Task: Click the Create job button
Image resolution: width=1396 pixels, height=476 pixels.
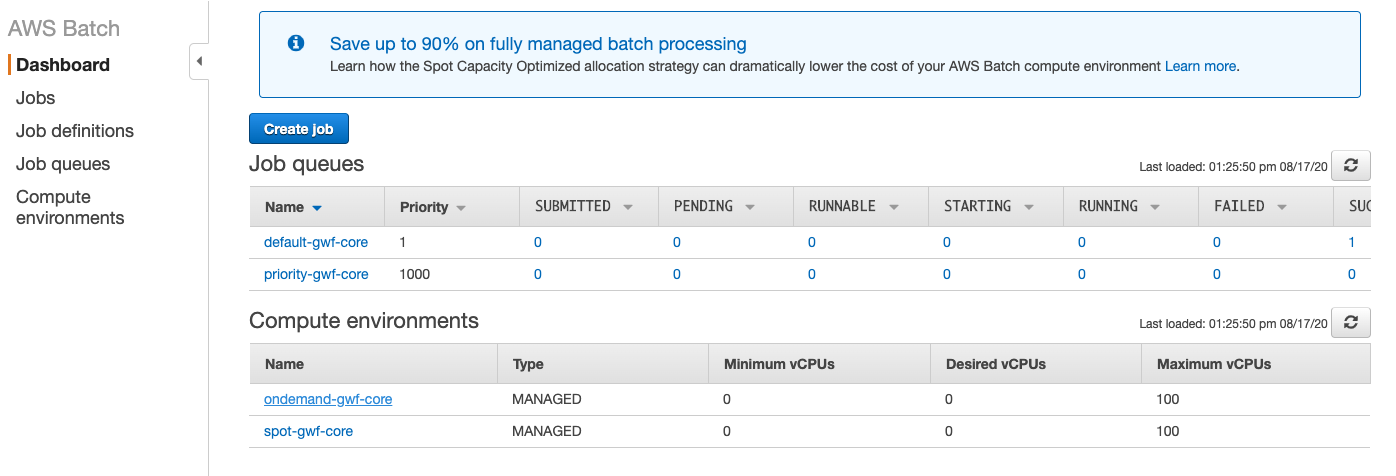Action: pos(299,129)
